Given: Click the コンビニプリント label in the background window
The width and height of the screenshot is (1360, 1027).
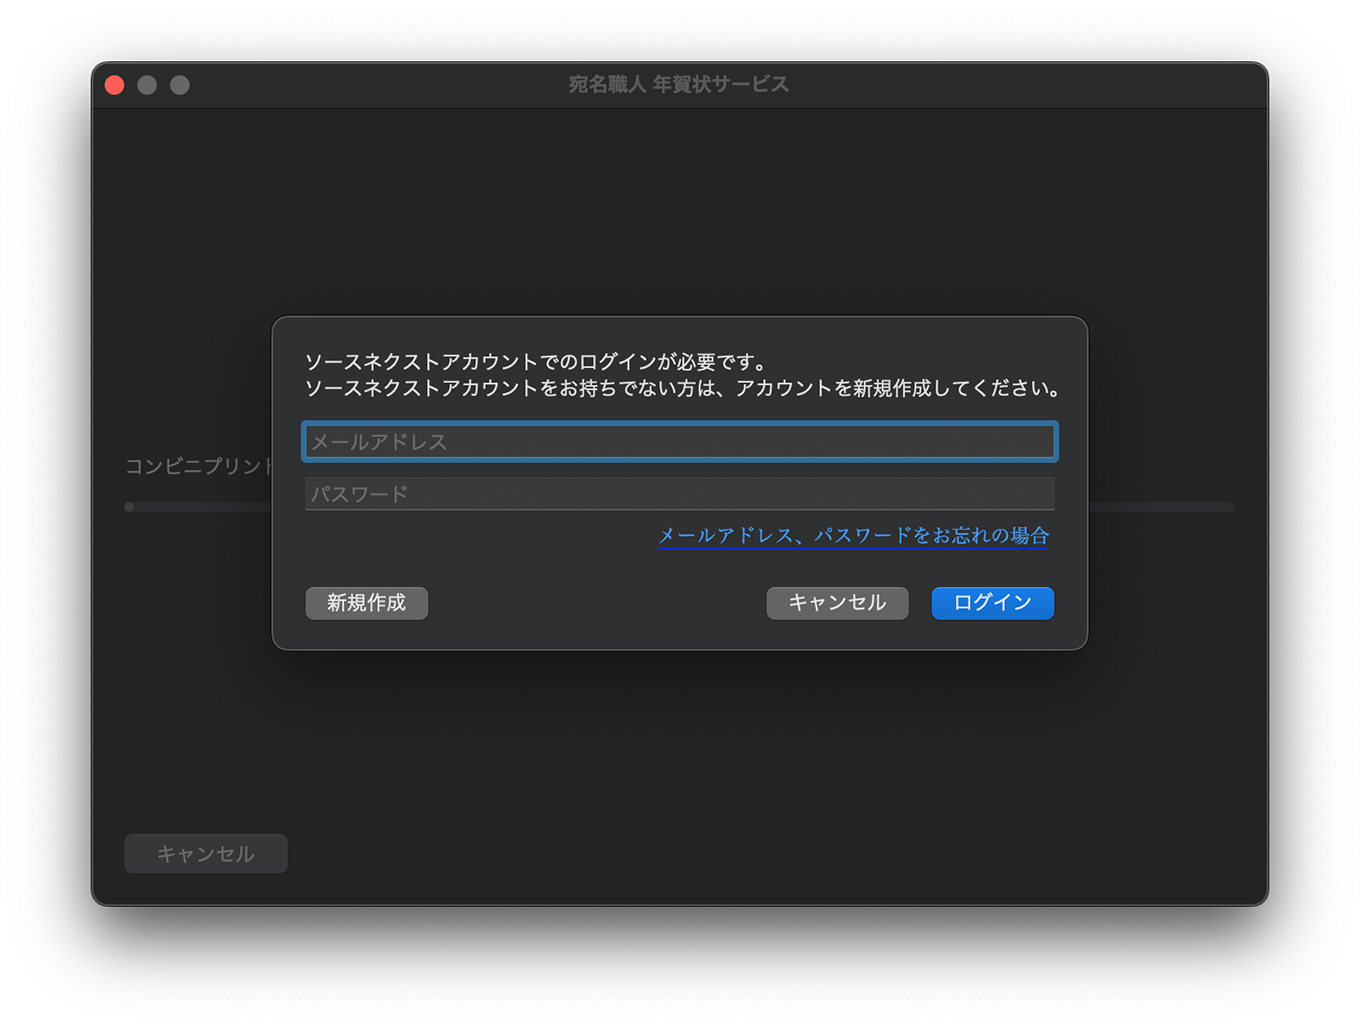Looking at the screenshot, I should 199,466.
